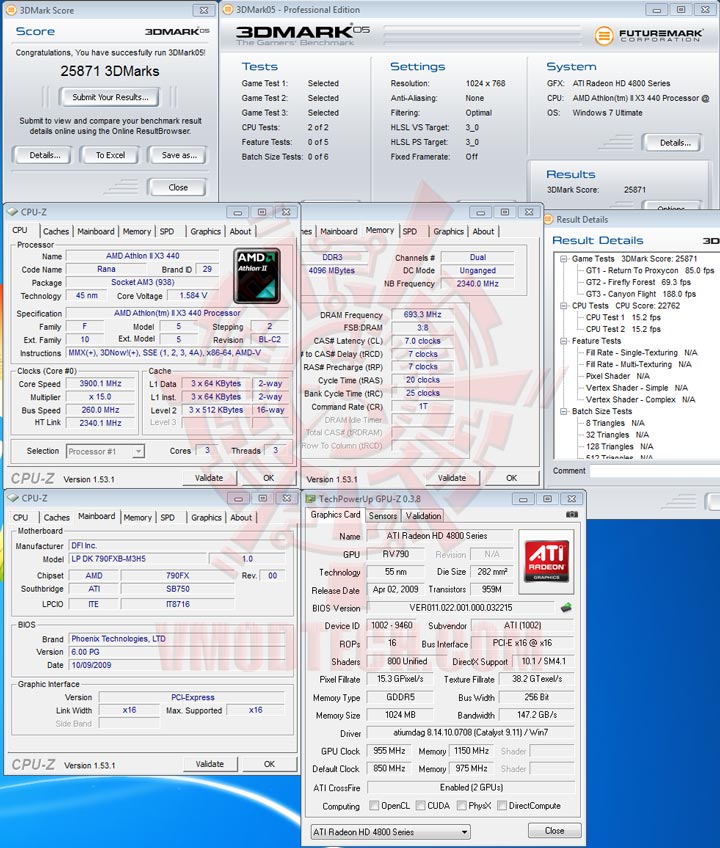Click the GPU Clock 955 MHz field
This screenshot has height=848, width=720.
tap(389, 751)
